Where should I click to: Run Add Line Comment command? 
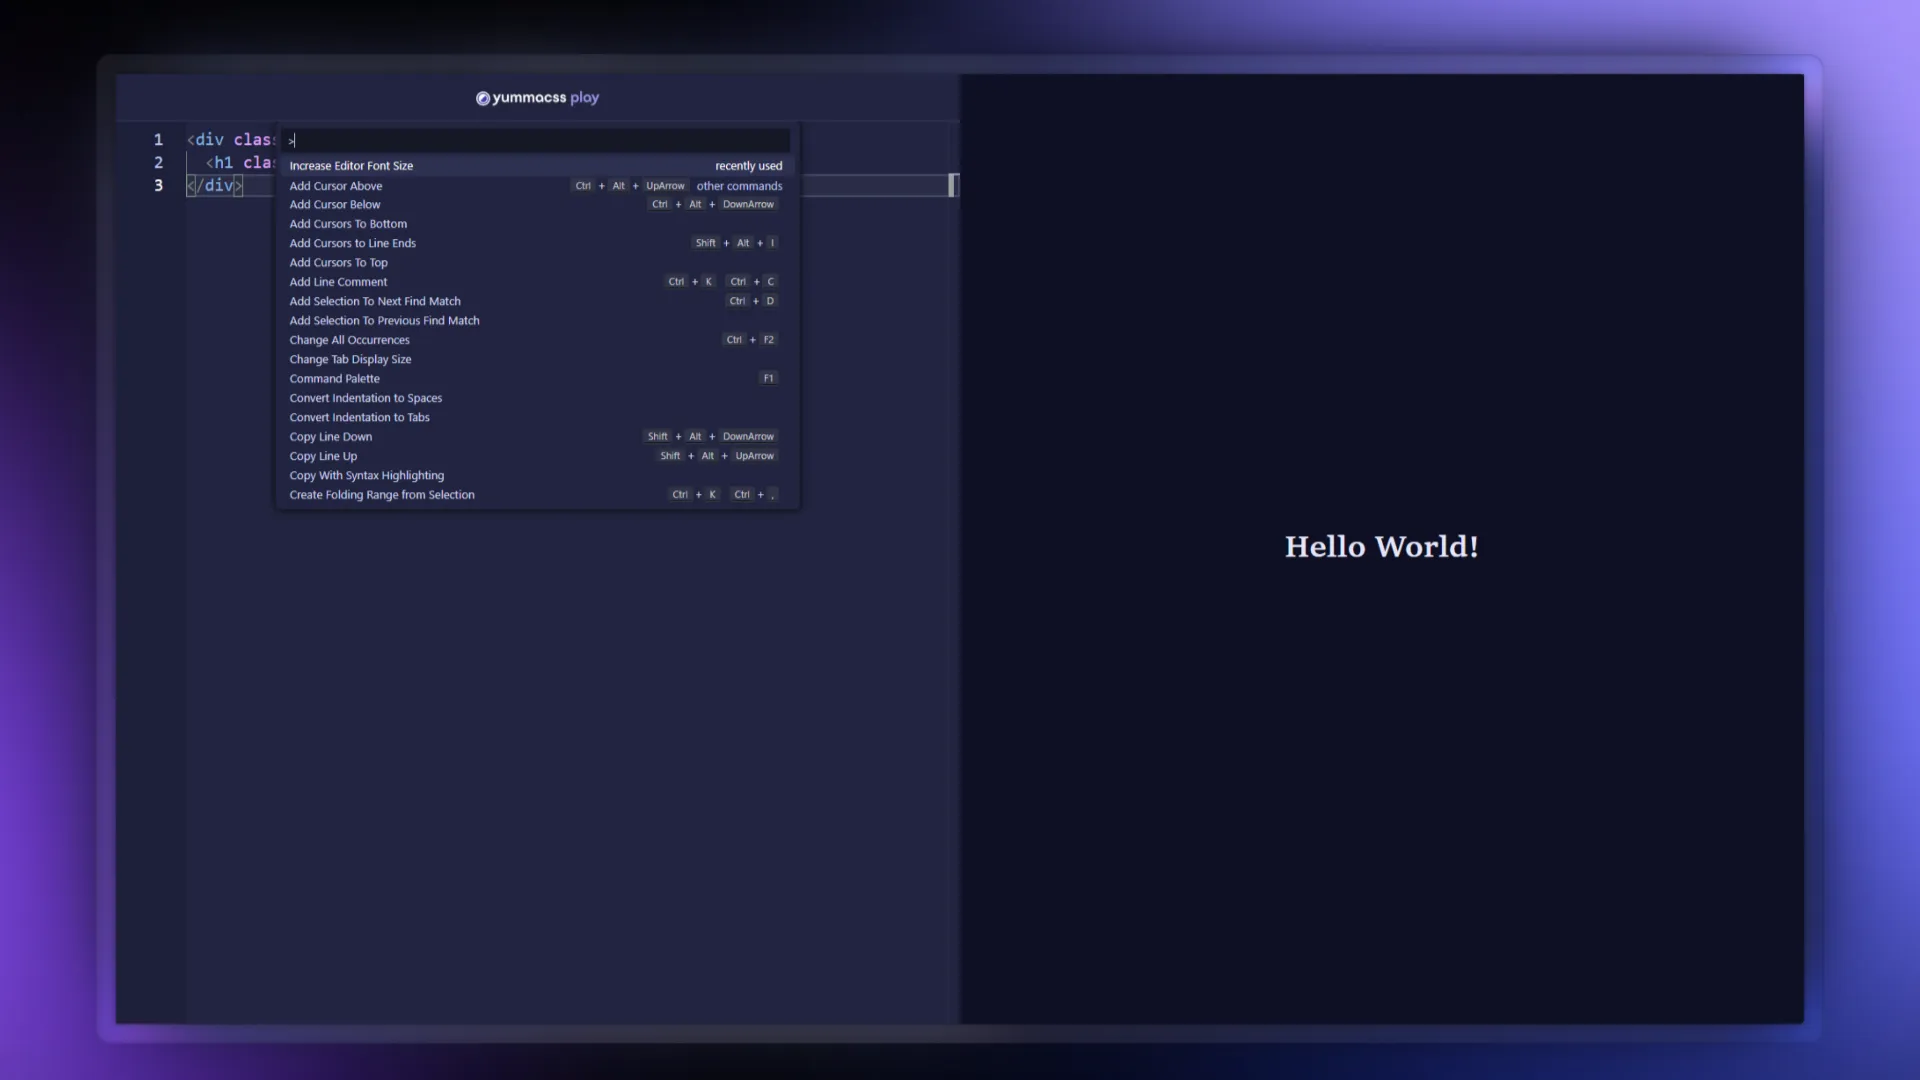click(538, 282)
